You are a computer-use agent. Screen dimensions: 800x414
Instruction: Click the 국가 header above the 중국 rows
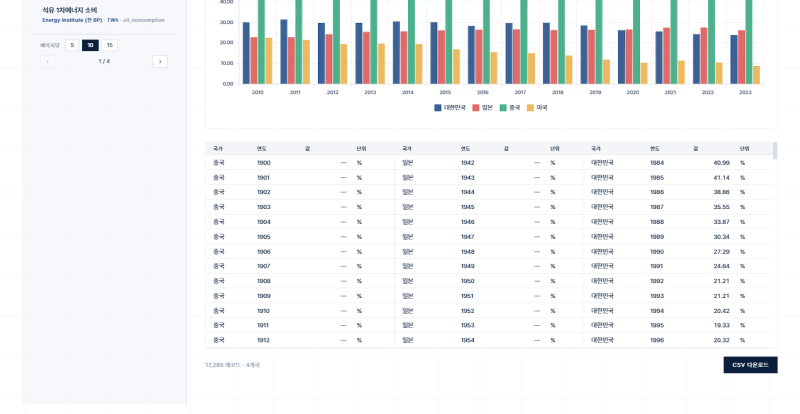[x=218, y=149]
